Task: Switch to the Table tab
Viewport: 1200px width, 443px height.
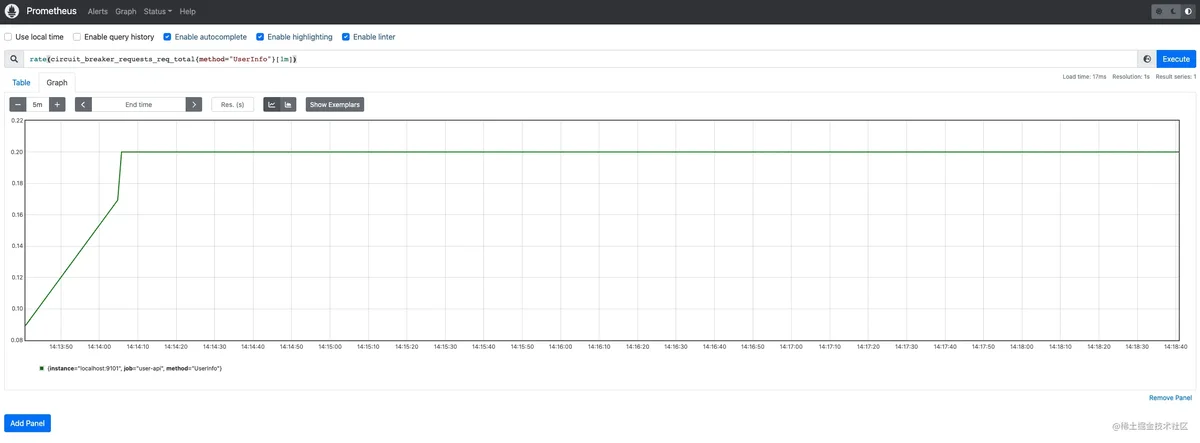Action: click(21, 83)
